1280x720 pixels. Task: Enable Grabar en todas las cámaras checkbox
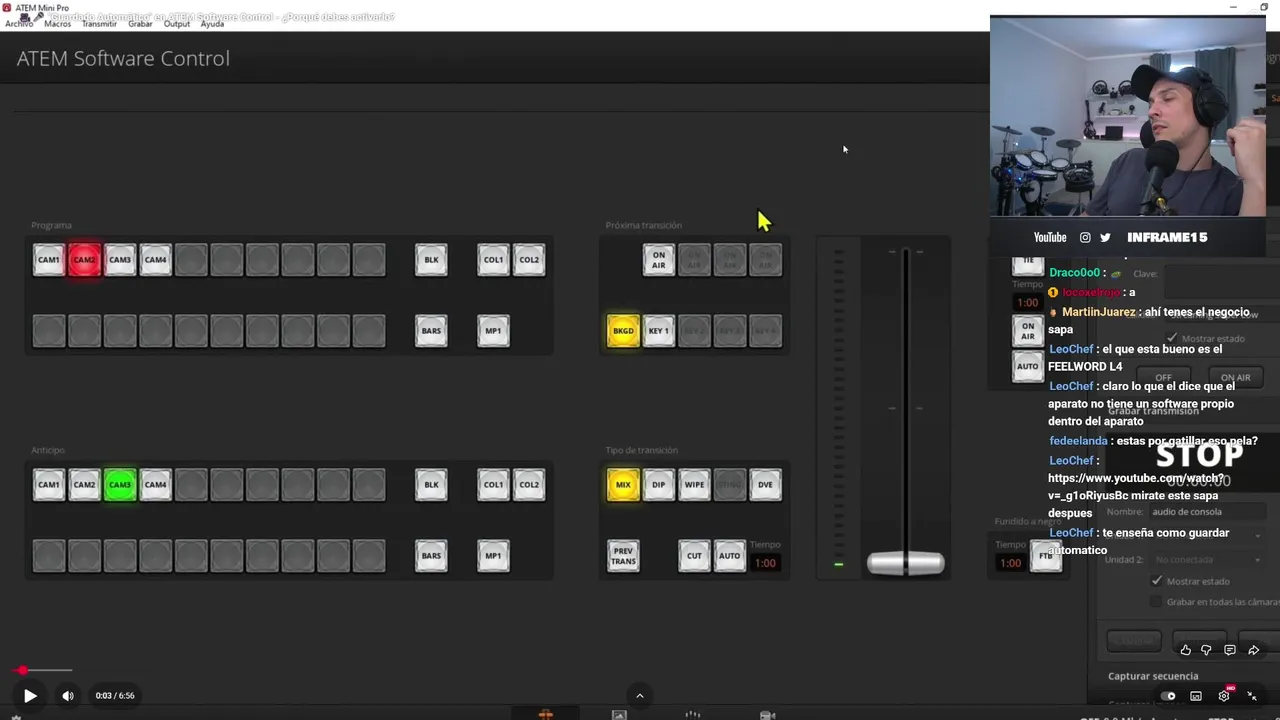pyautogui.click(x=1157, y=602)
